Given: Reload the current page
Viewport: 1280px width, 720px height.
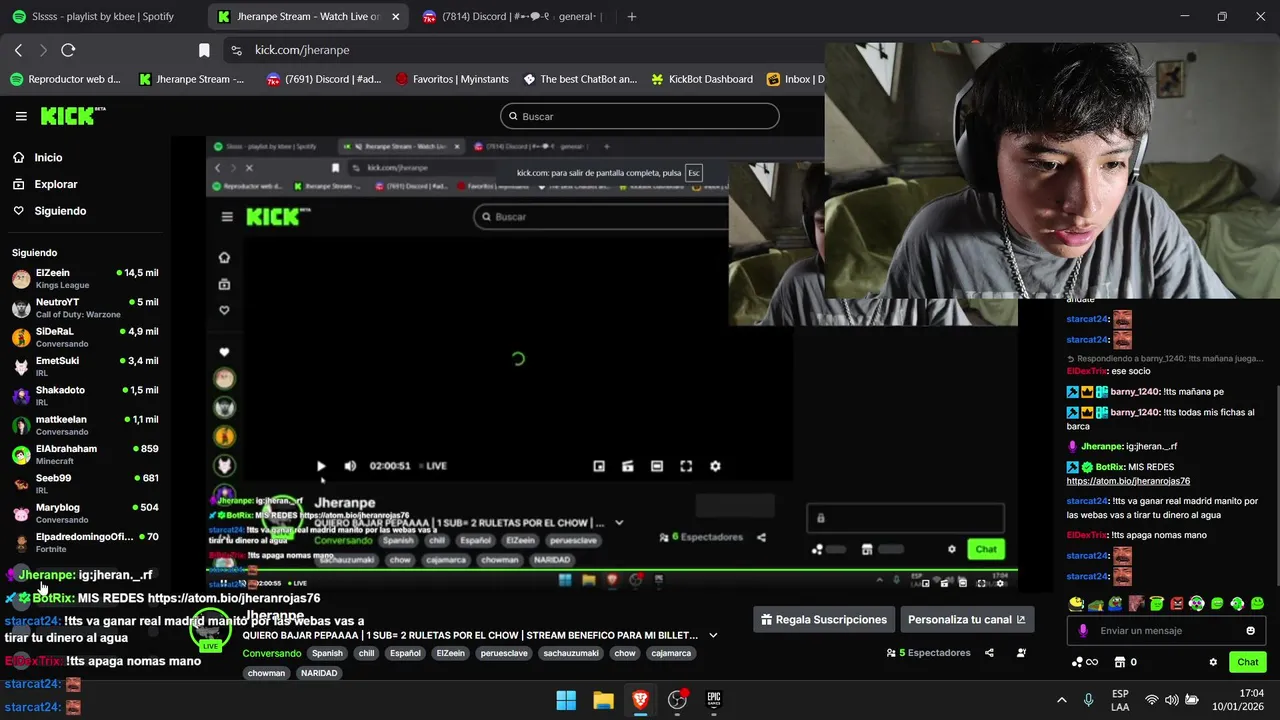Looking at the screenshot, I should point(68,50).
